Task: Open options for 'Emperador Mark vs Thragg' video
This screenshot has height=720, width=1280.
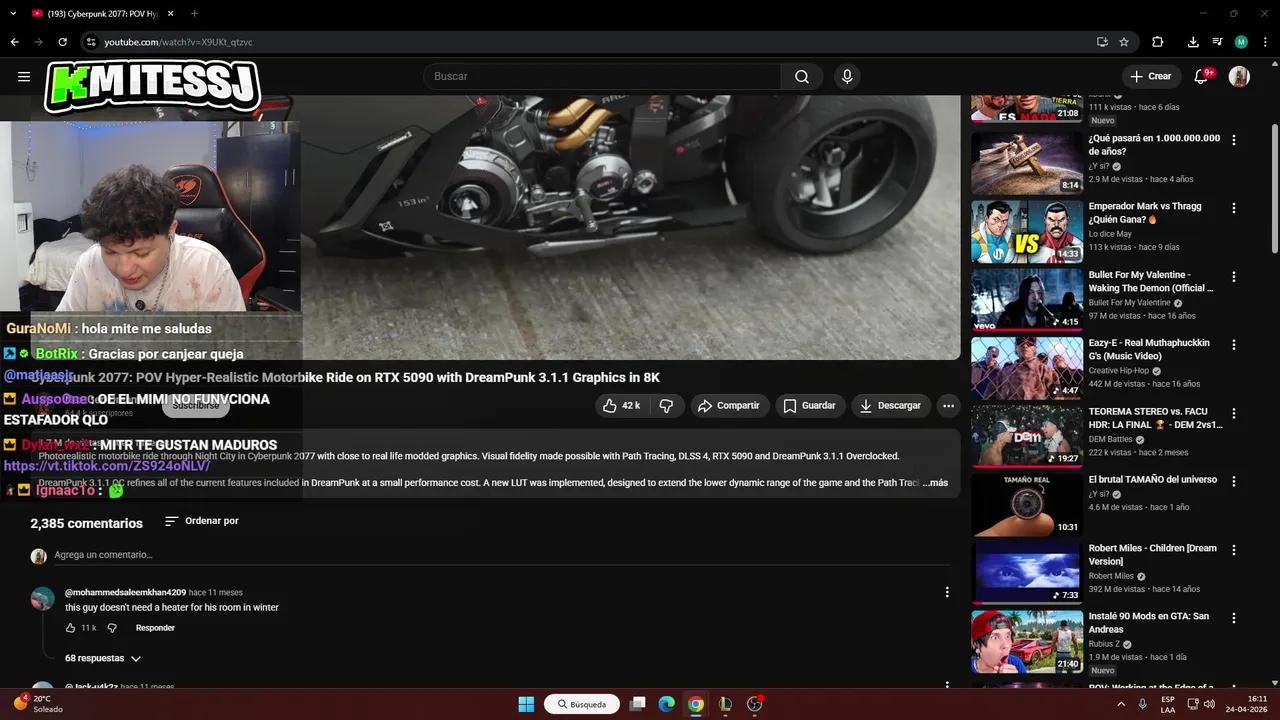Action: pos(1233,208)
